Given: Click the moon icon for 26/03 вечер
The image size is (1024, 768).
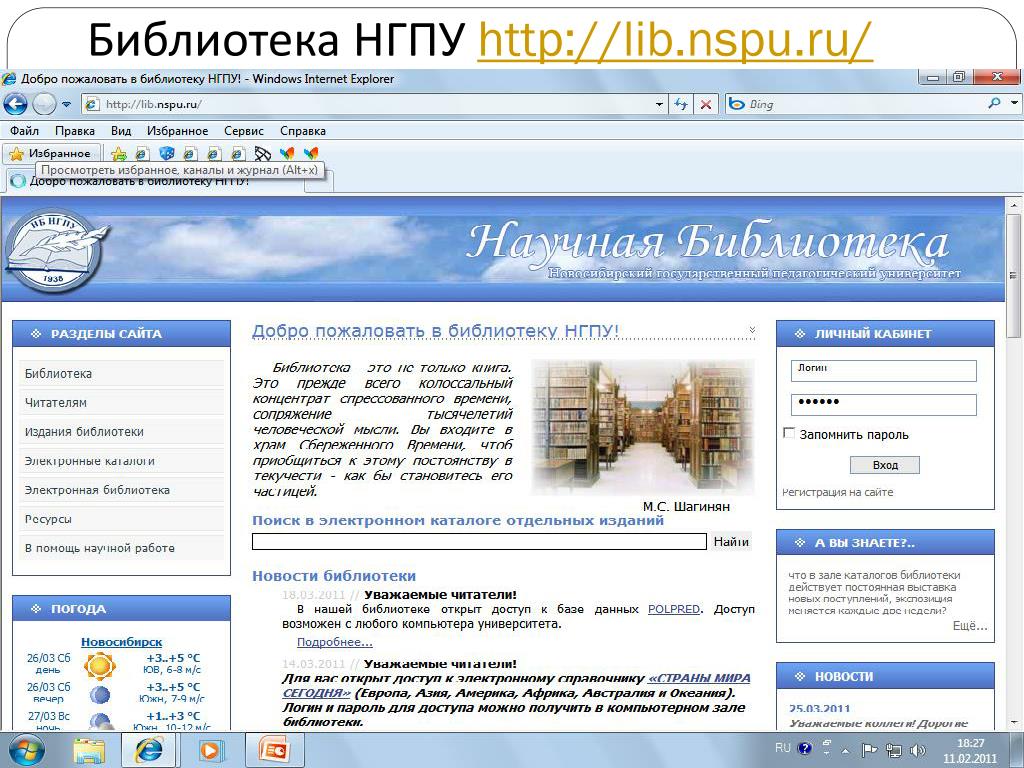Looking at the screenshot, I should 100,695.
